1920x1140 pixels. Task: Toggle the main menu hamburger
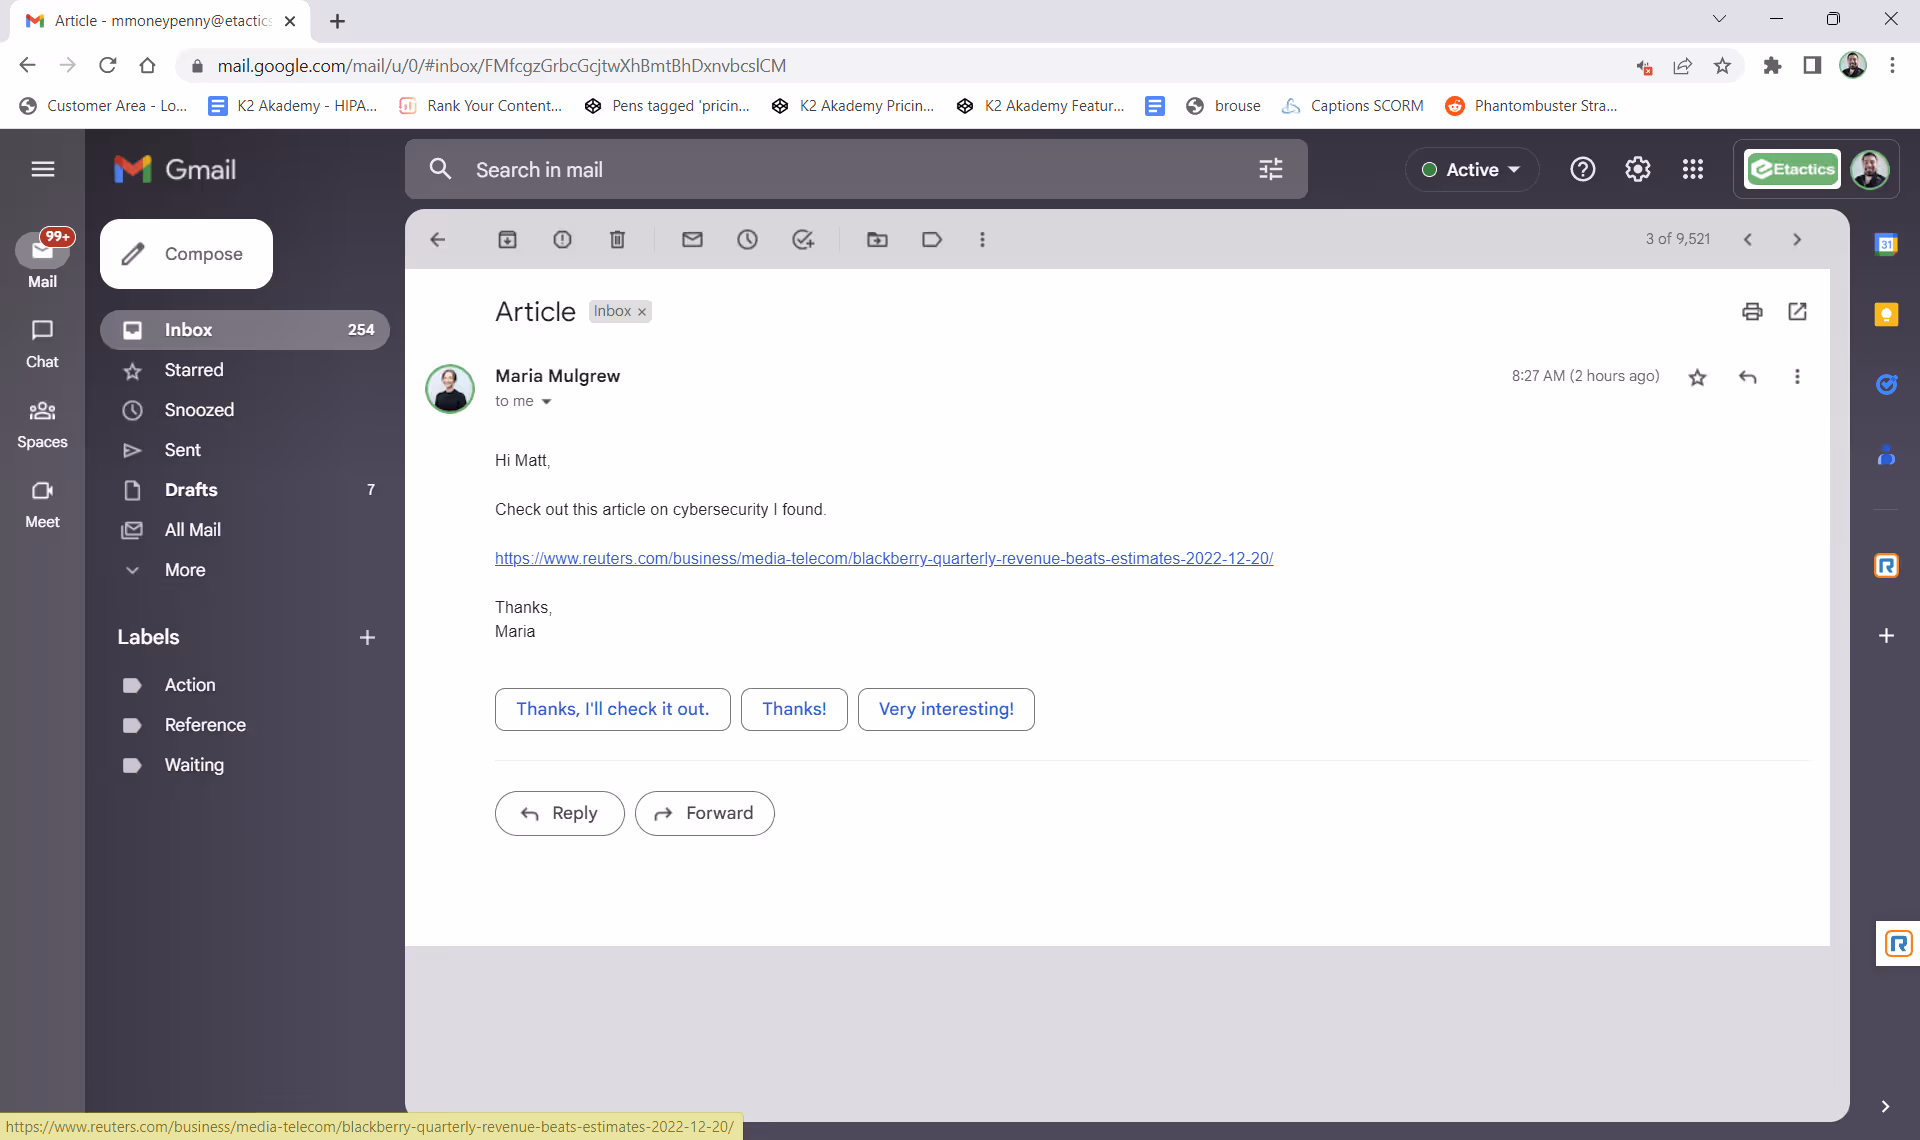pyautogui.click(x=42, y=169)
